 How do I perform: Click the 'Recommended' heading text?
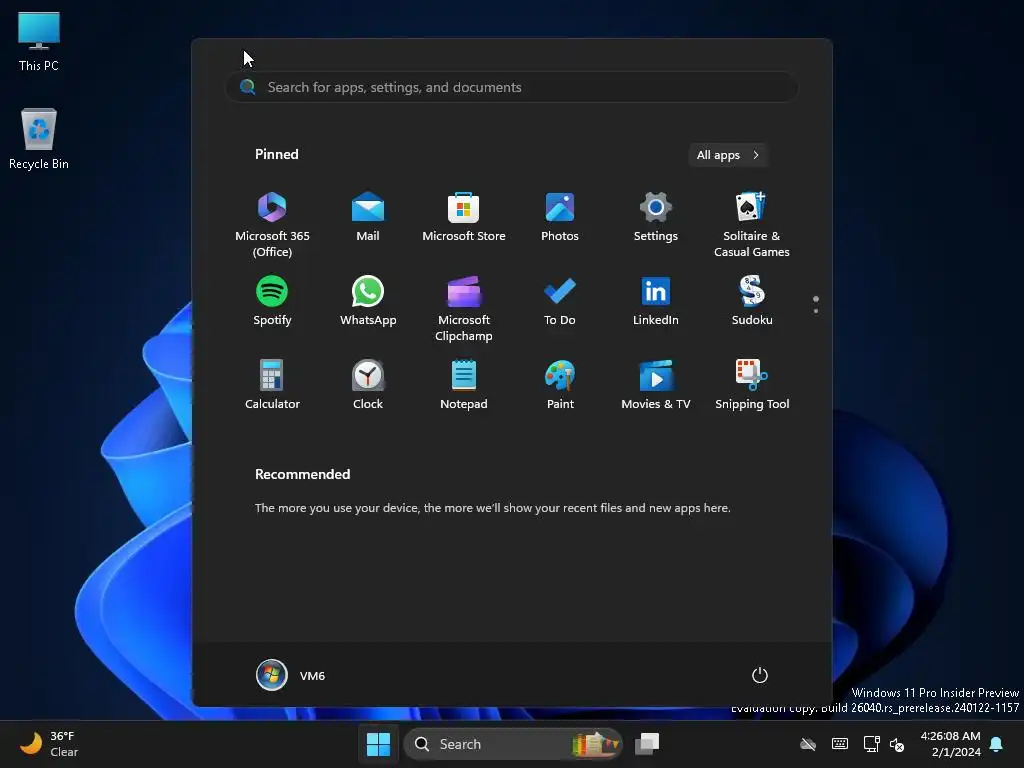tap(302, 474)
